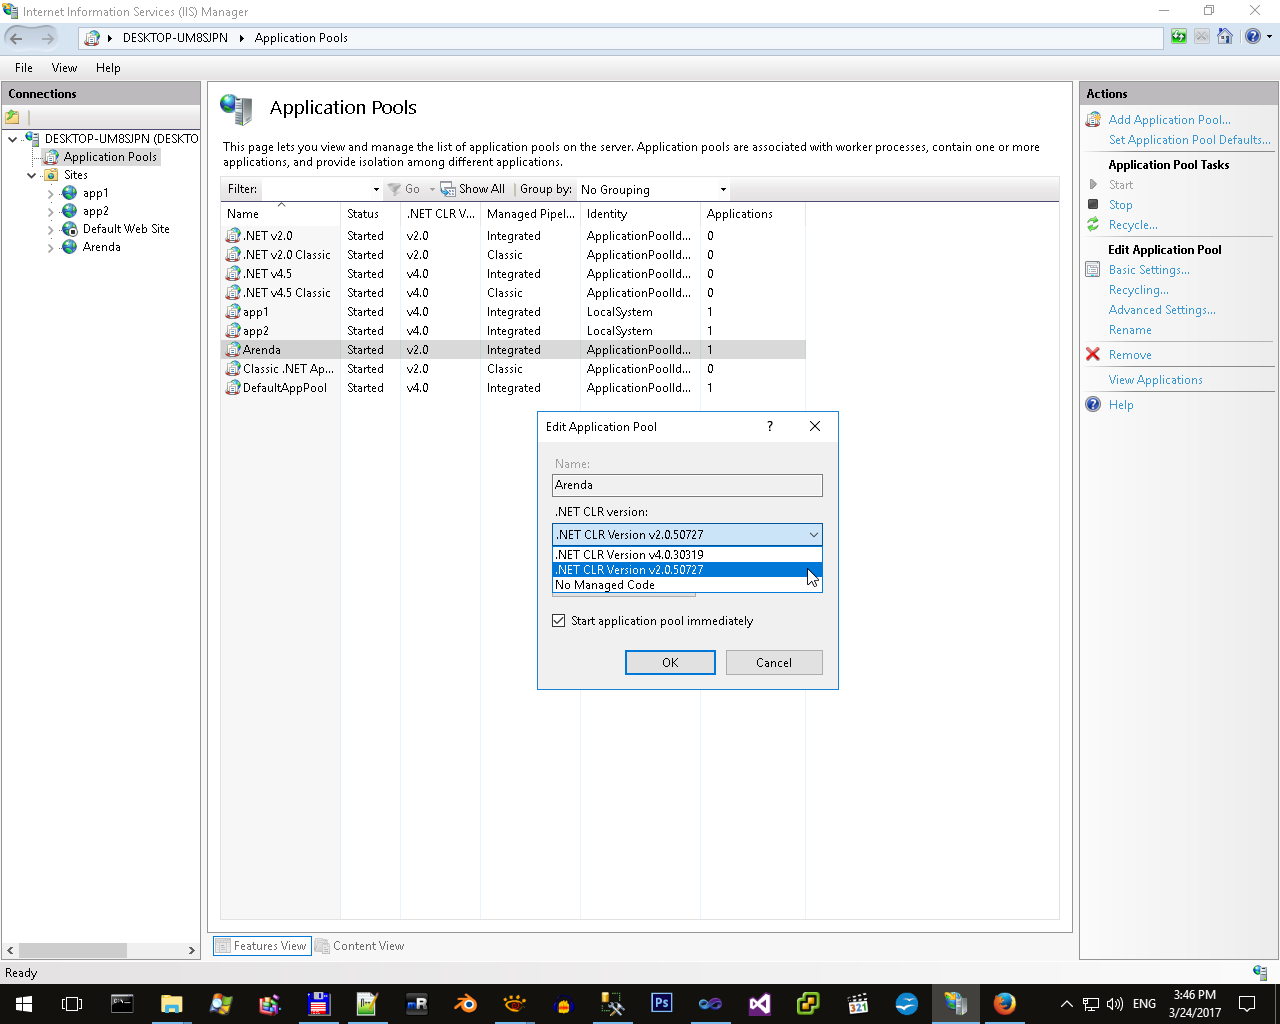Click the View Applications link
1280x1024 pixels.
click(1156, 380)
